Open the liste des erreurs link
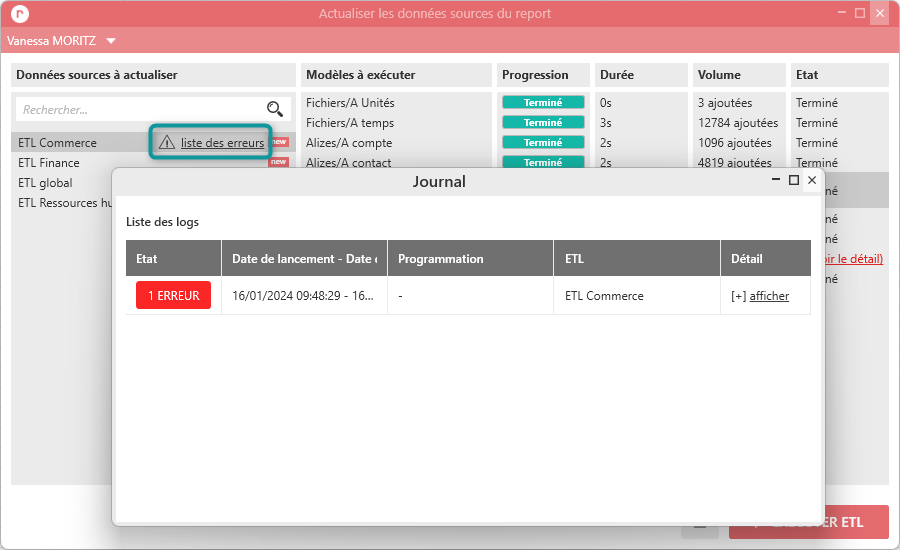 coord(222,143)
